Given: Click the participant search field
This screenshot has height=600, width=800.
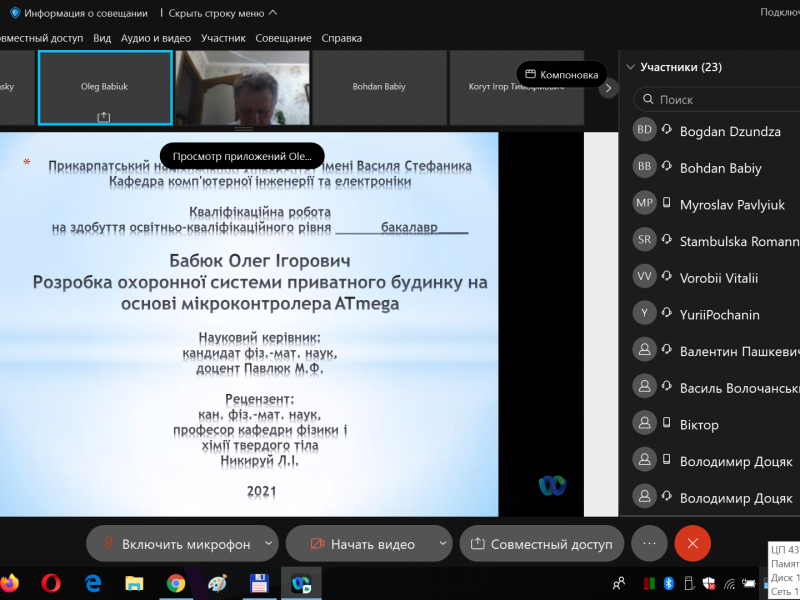Looking at the screenshot, I should (x=720, y=100).
